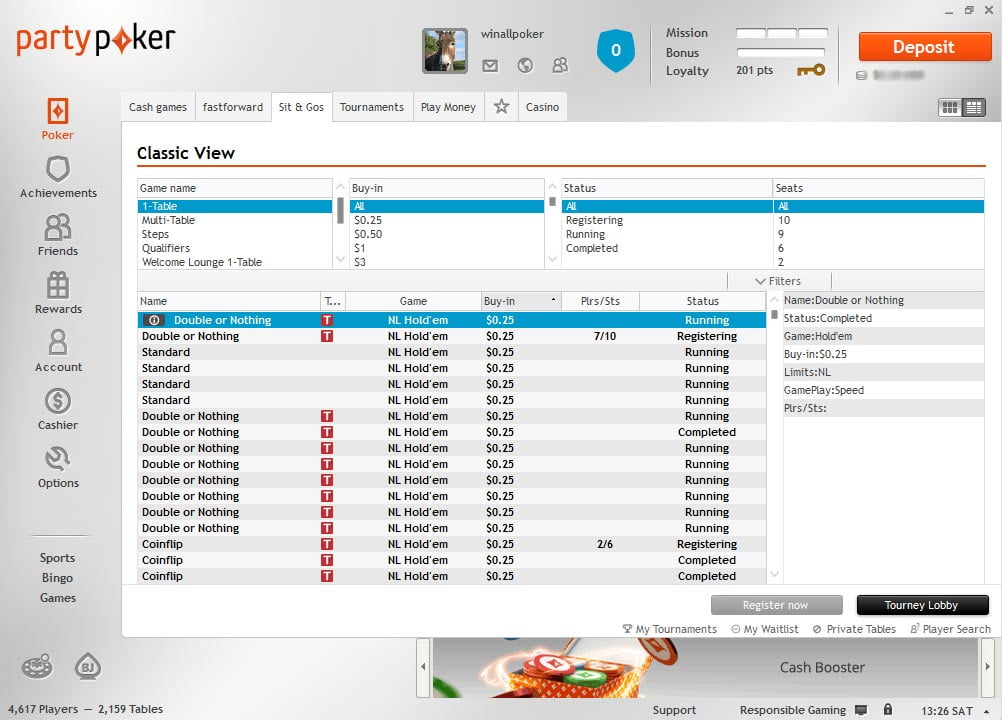The width and height of the screenshot is (1002, 720).
Task: Open the Rewards gift icon
Action: coord(58,286)
